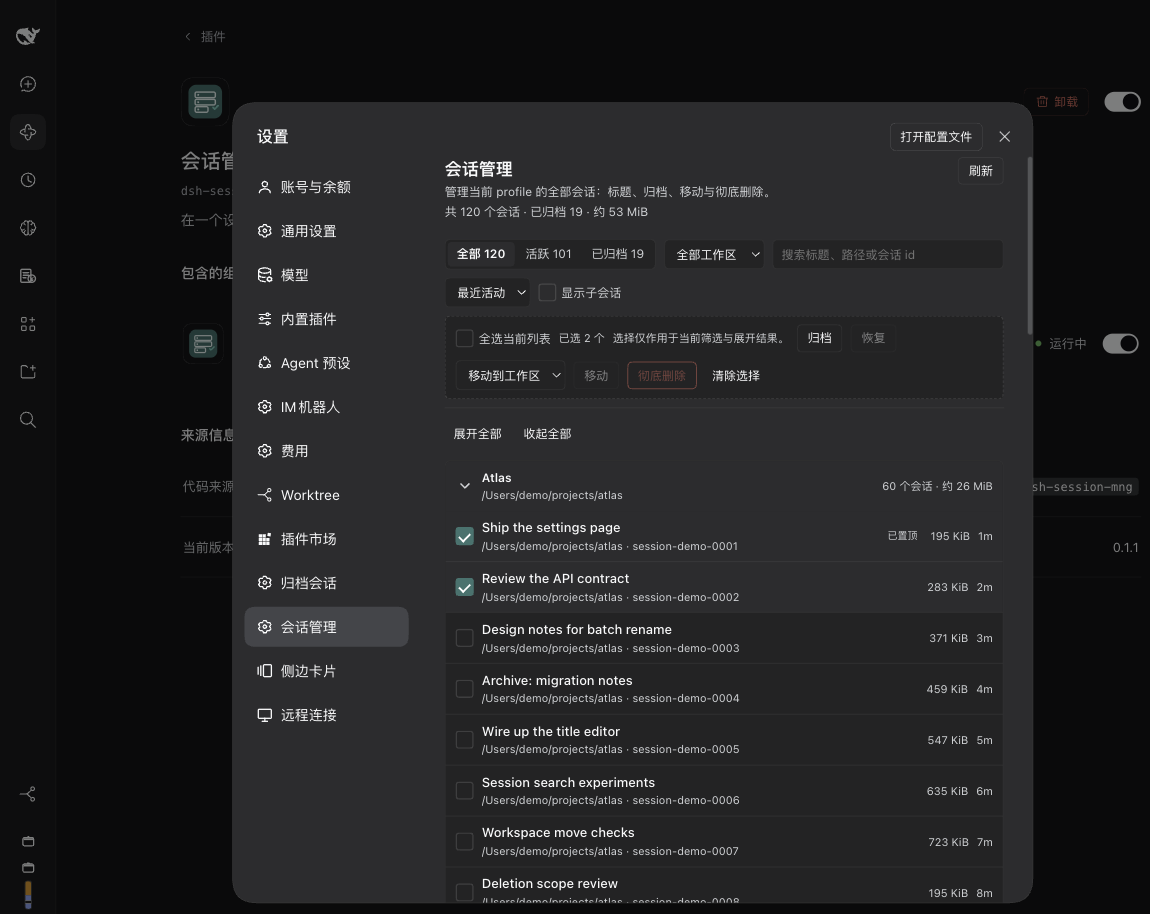The width and height of the screenshot is (1150, 914).
Task: Click session manager plugin icon in background page
Action: 205,101
